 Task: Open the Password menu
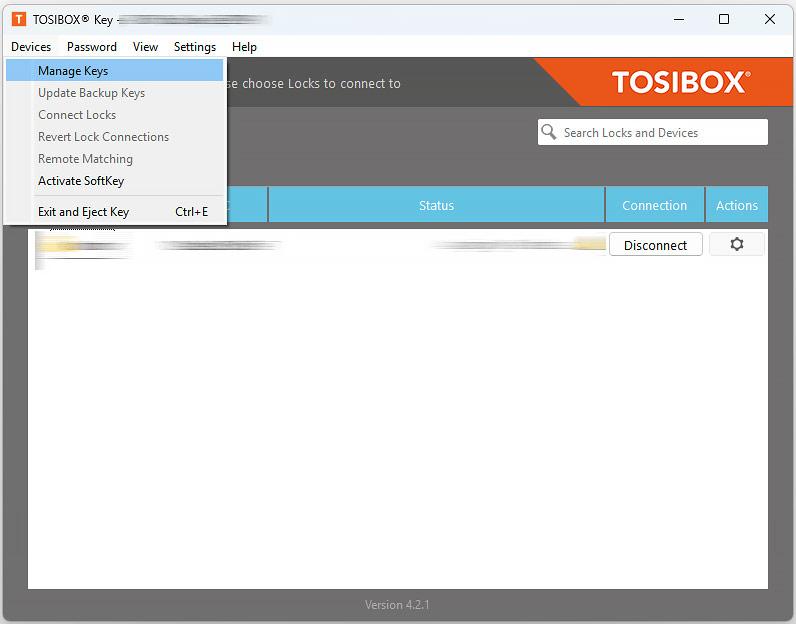tap(92, 47)
